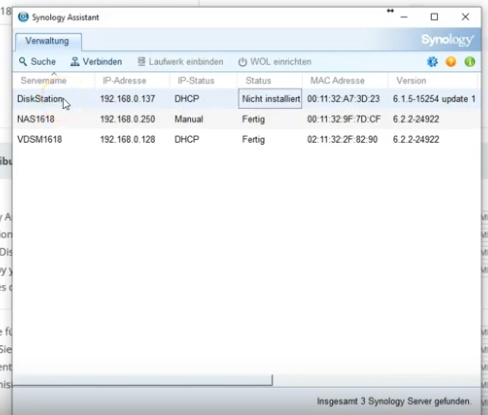Image resolution: width=488 pixels, height=415 pixels.
Task: Click Fertig status in VDSM1618 row
Action: pyautogui.click(x=253, y=140)
